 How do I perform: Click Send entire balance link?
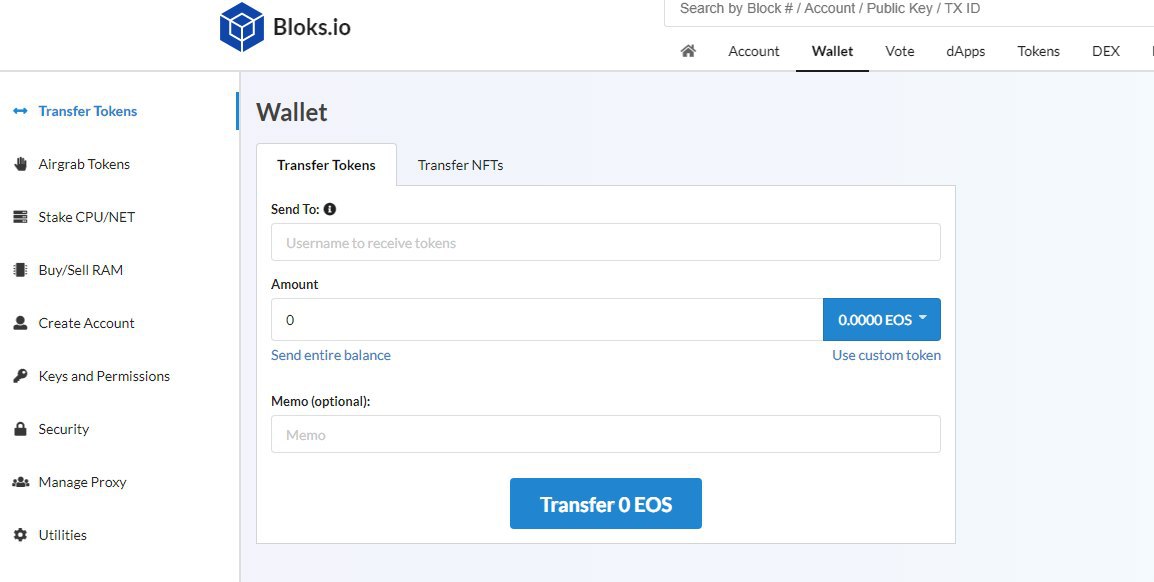[x=330, y=355]
